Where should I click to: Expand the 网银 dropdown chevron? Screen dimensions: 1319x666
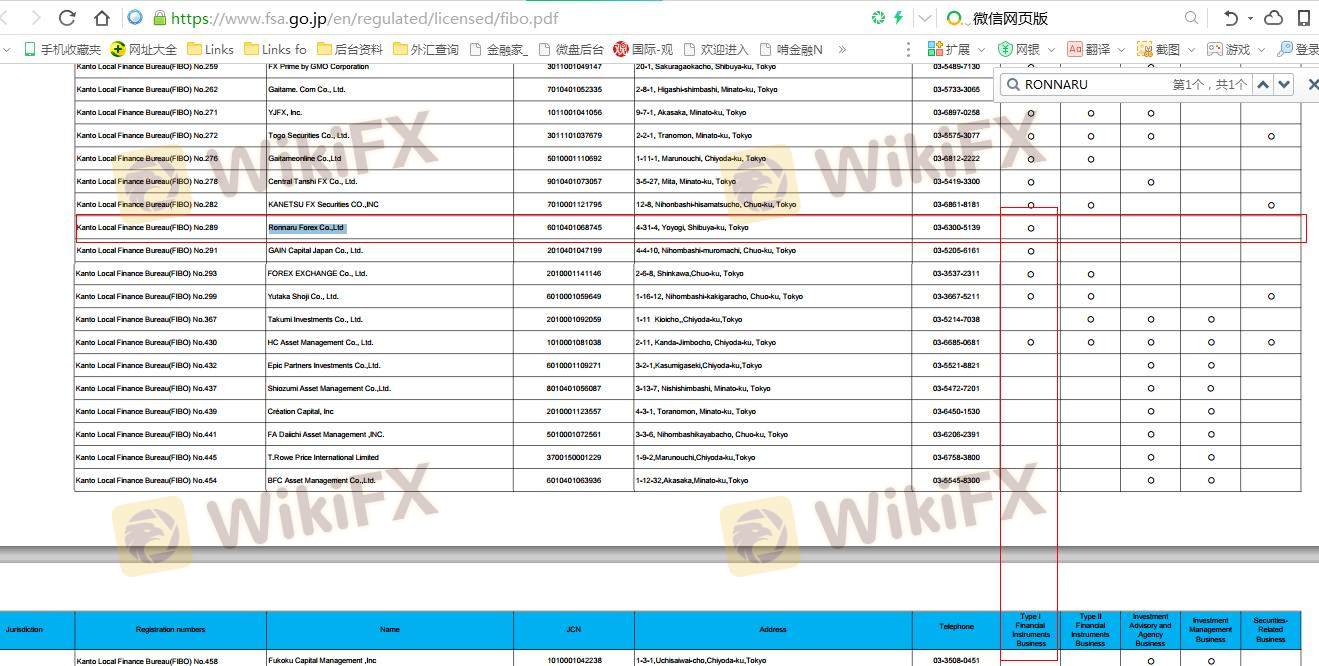point(1051,49)
